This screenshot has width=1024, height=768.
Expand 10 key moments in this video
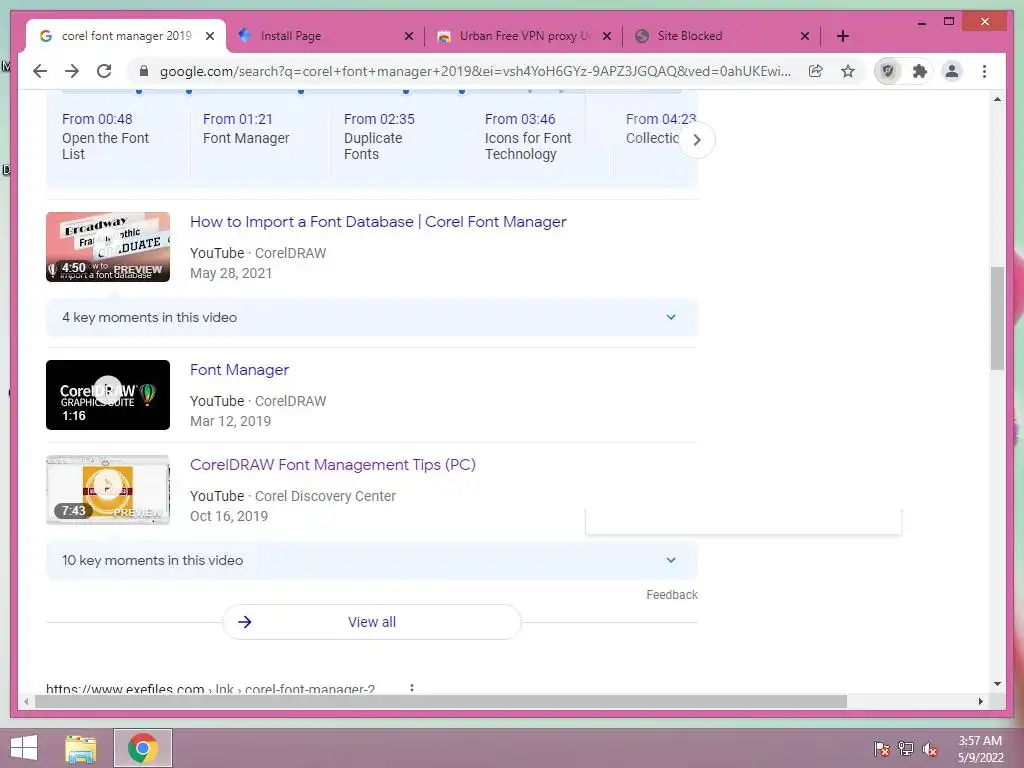tap(372, 560)
